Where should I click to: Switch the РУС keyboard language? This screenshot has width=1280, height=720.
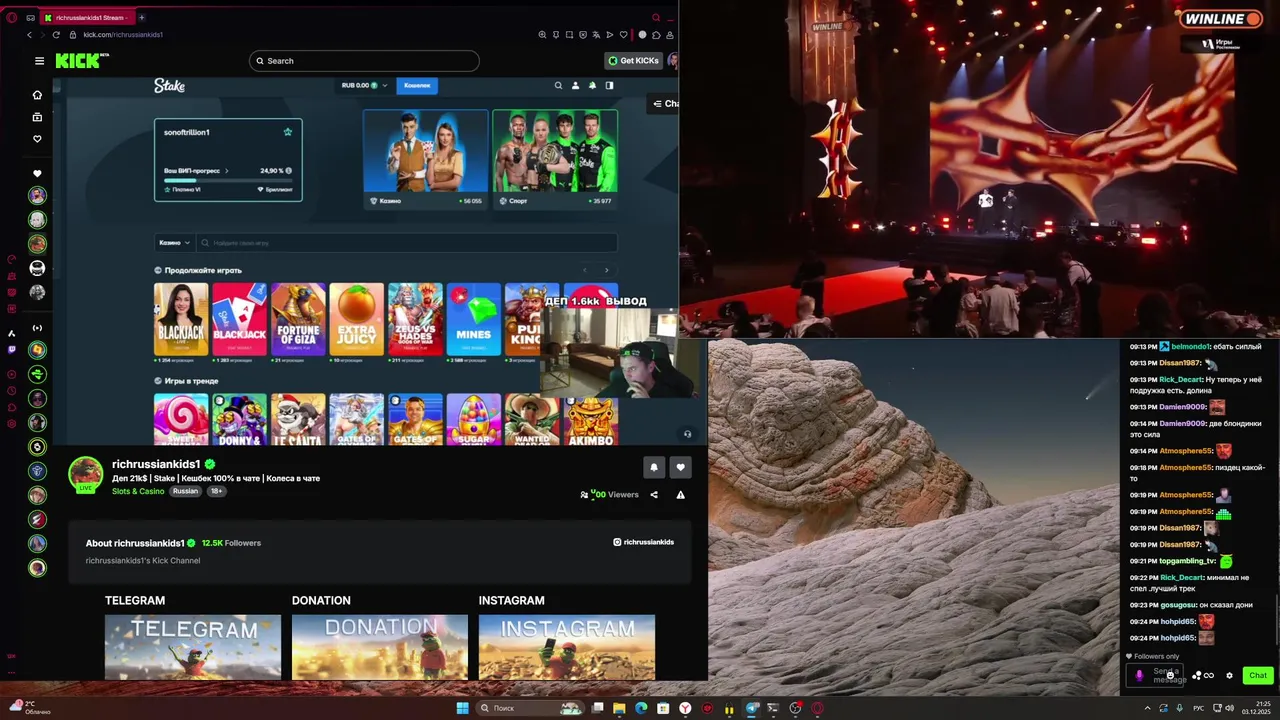(x=1198, y=708)
